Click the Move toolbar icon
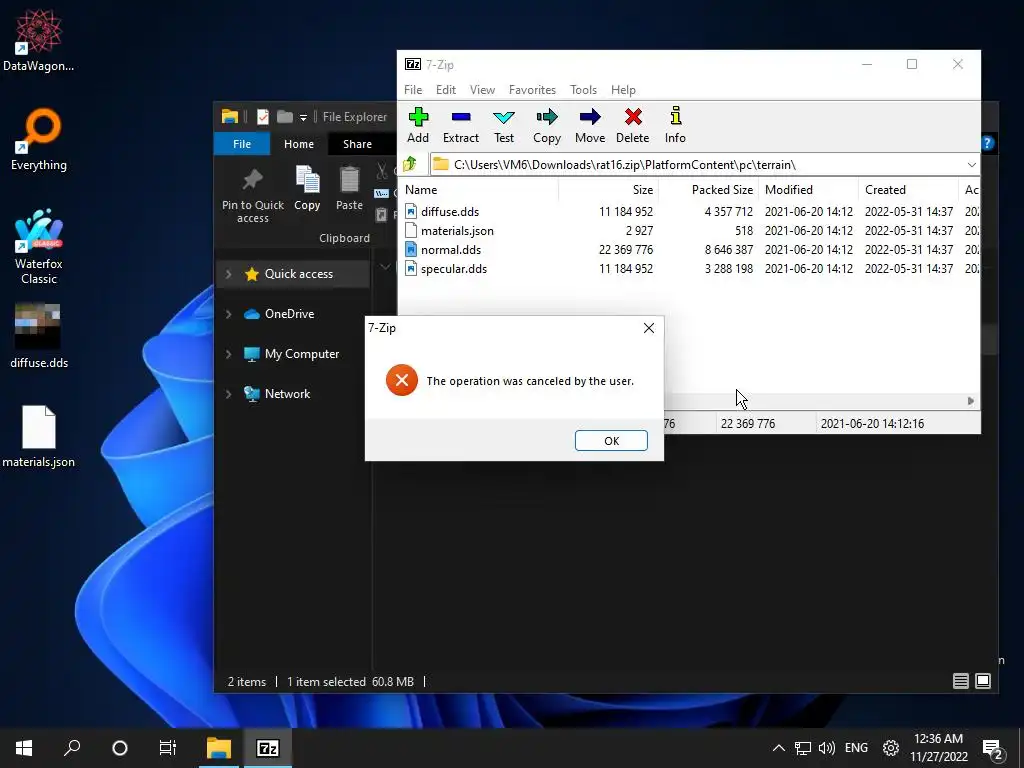 pyautogui.click(x=590, y=125)
